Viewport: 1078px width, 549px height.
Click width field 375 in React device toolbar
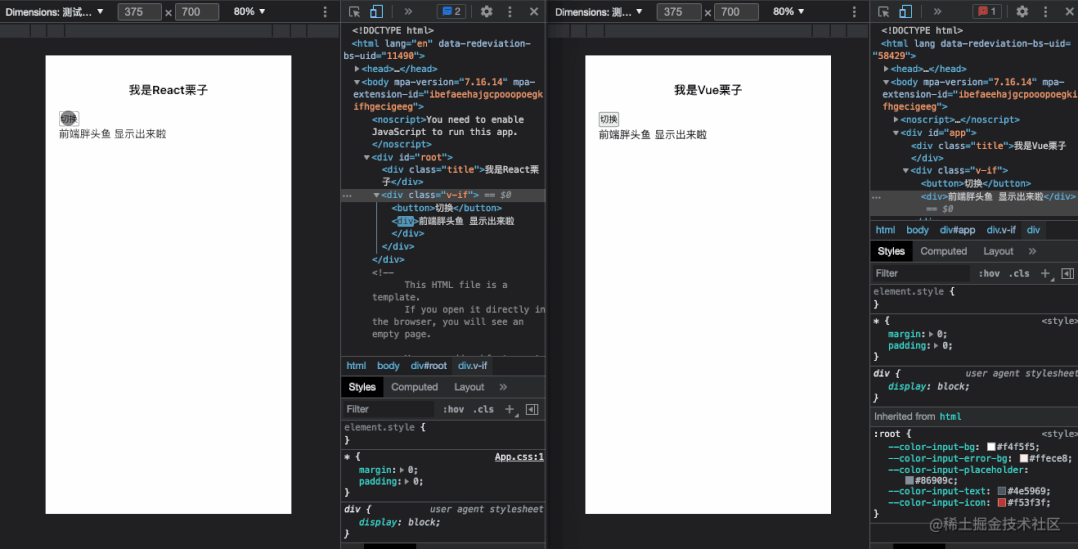click(140, 12)
